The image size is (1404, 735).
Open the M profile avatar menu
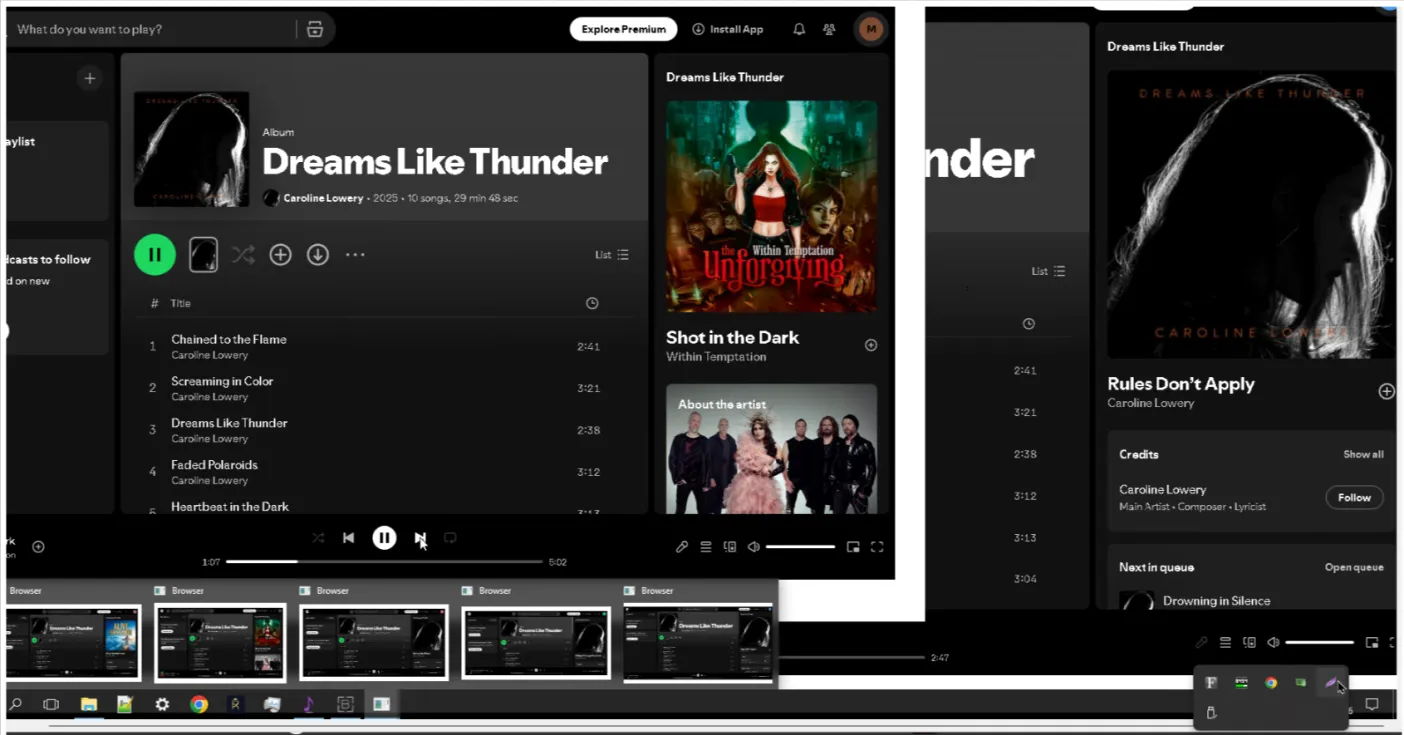tap(871, 29)
